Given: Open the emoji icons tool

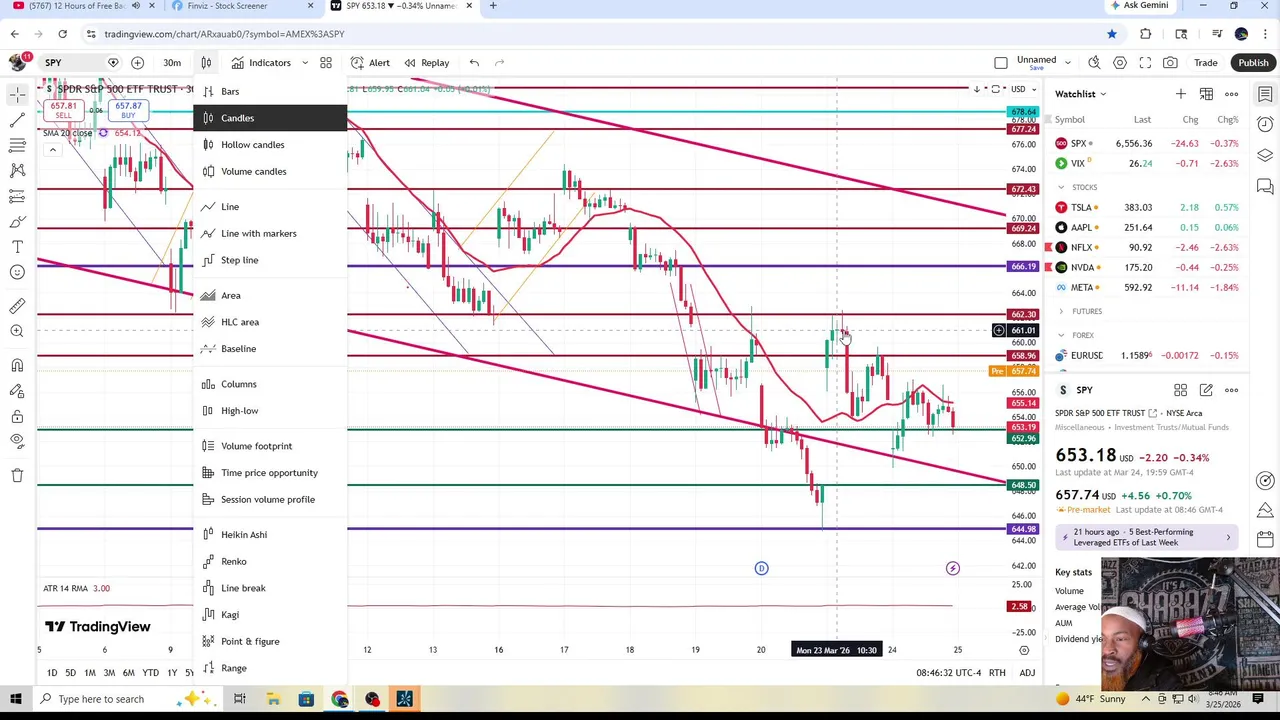Looking at the screenshot, I should tap(17, 272).
